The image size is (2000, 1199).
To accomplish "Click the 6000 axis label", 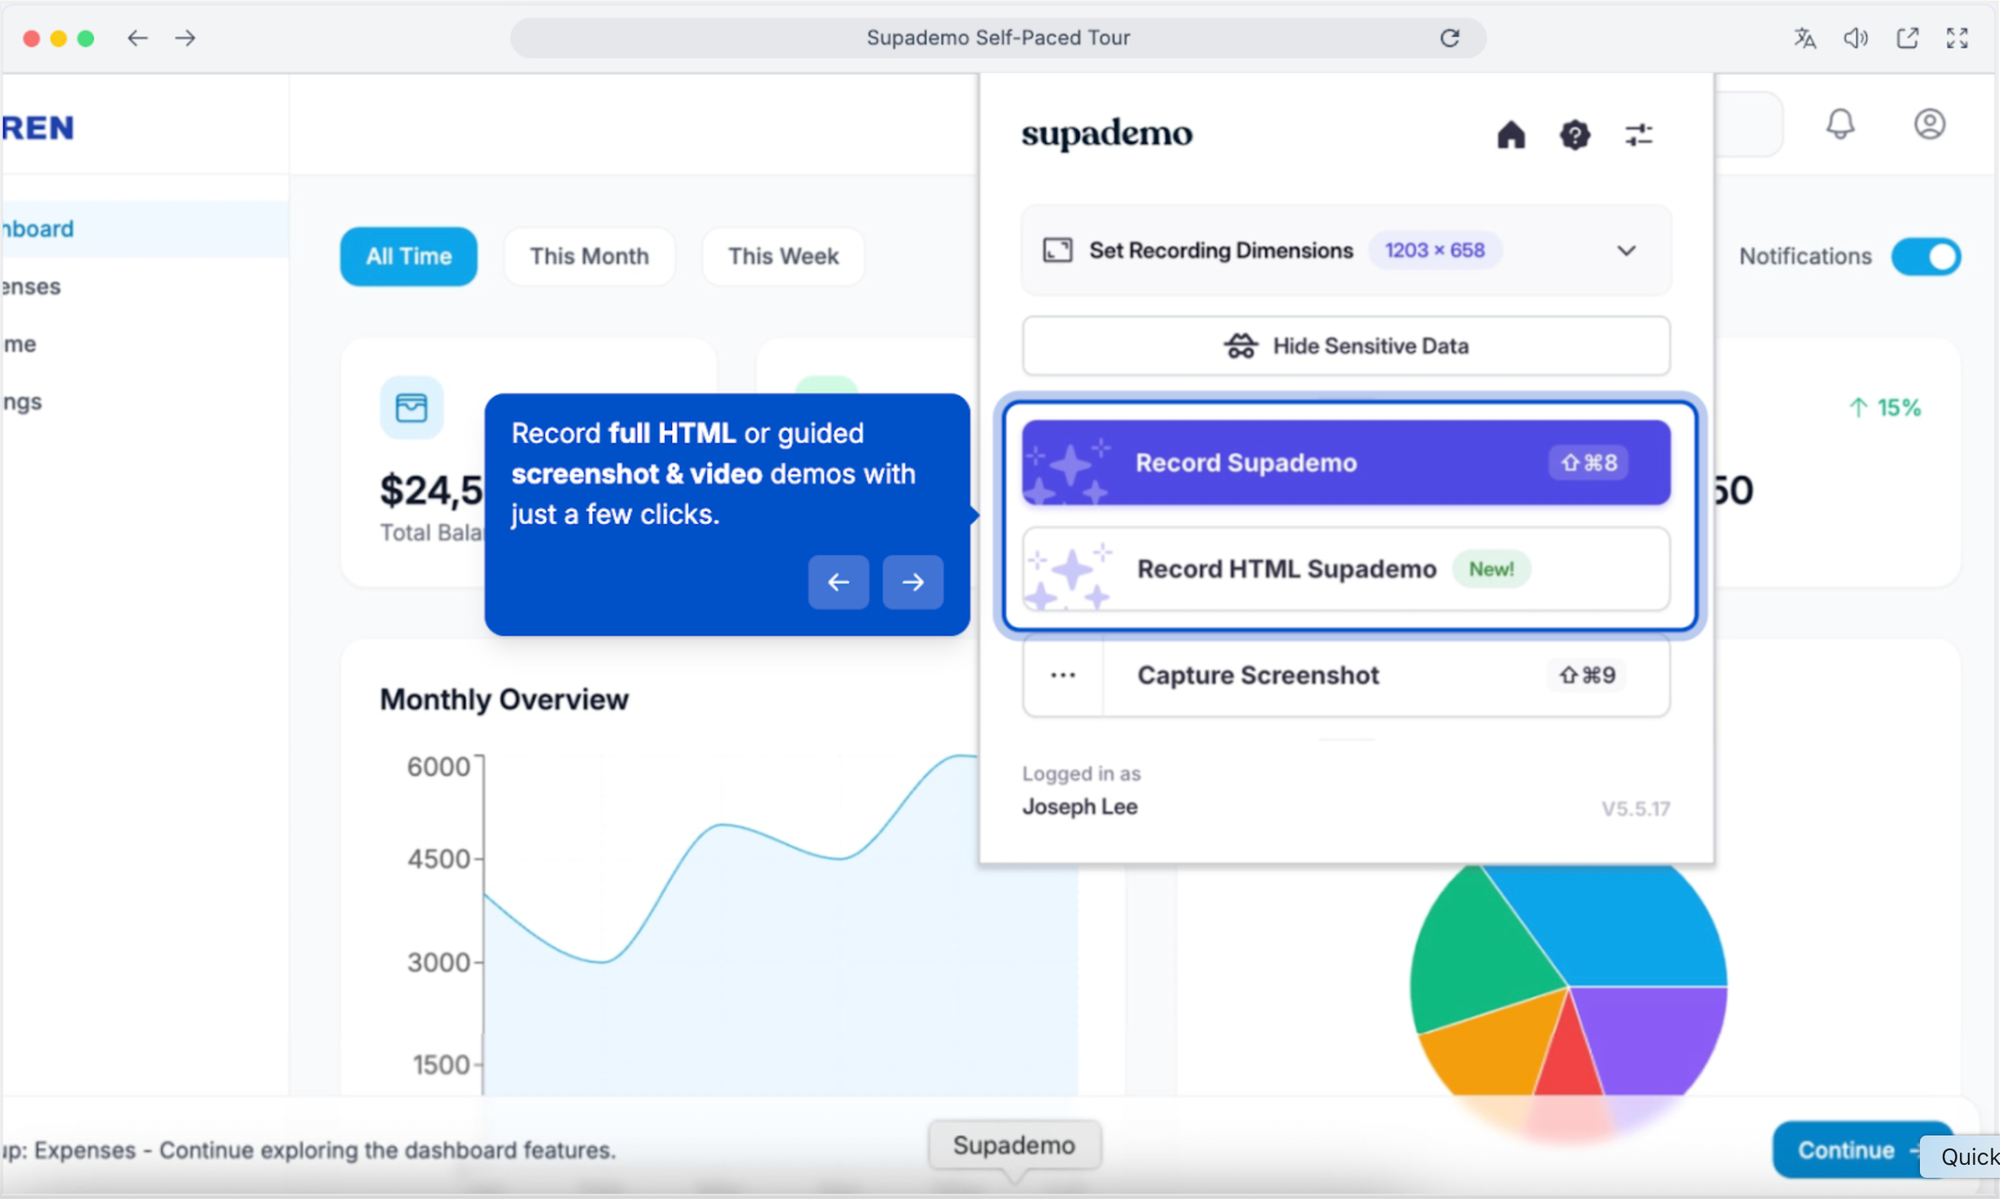I will [438, 766].
